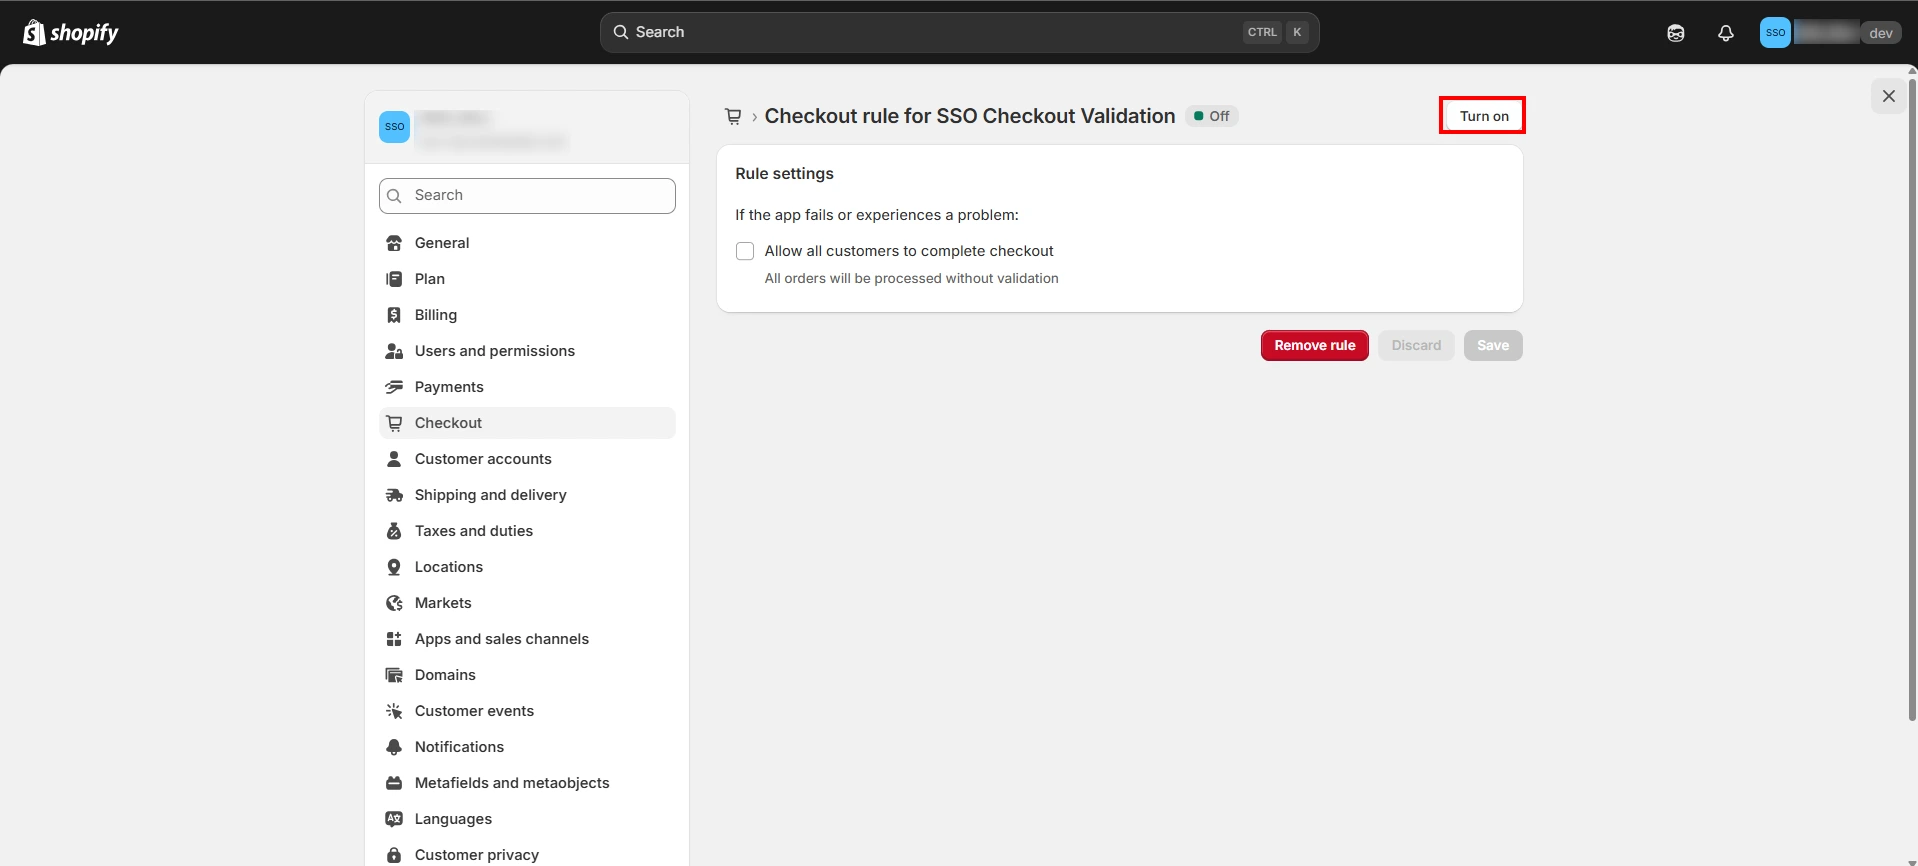
Task: Click the Customer accounts person icon
Action: (x=394, y=459)
